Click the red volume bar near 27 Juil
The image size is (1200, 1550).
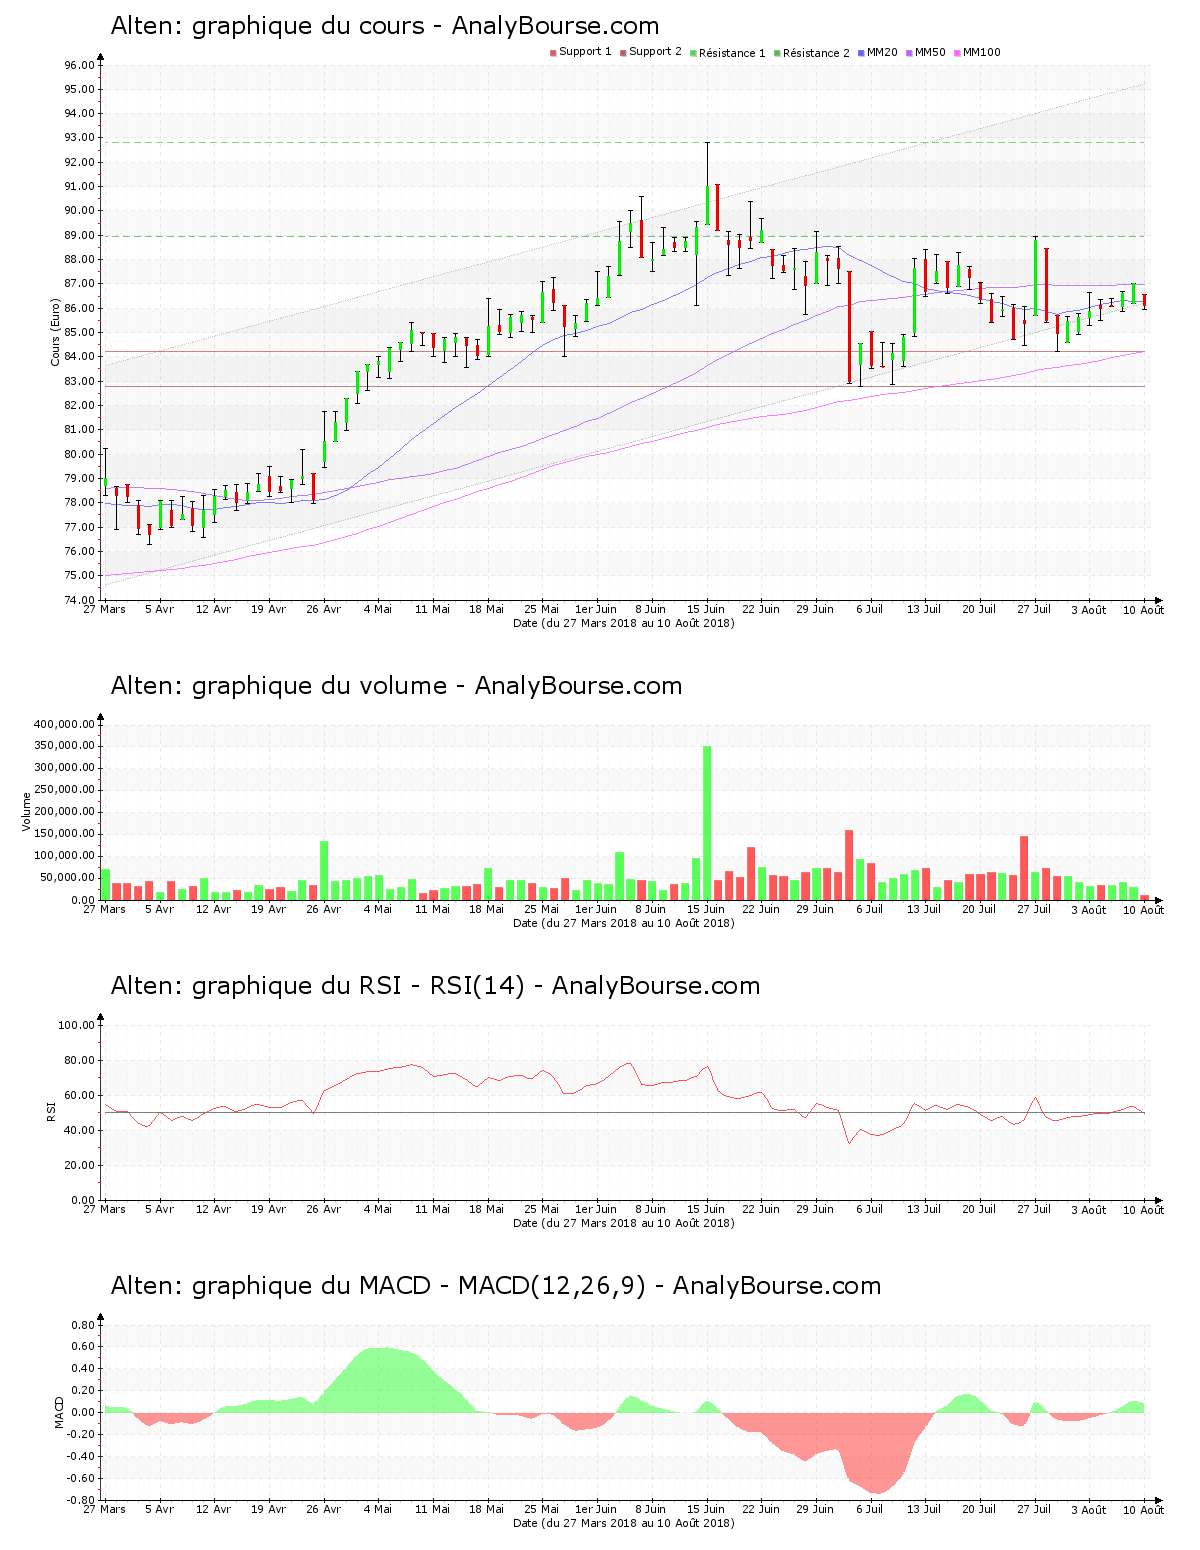point(1024,868)
